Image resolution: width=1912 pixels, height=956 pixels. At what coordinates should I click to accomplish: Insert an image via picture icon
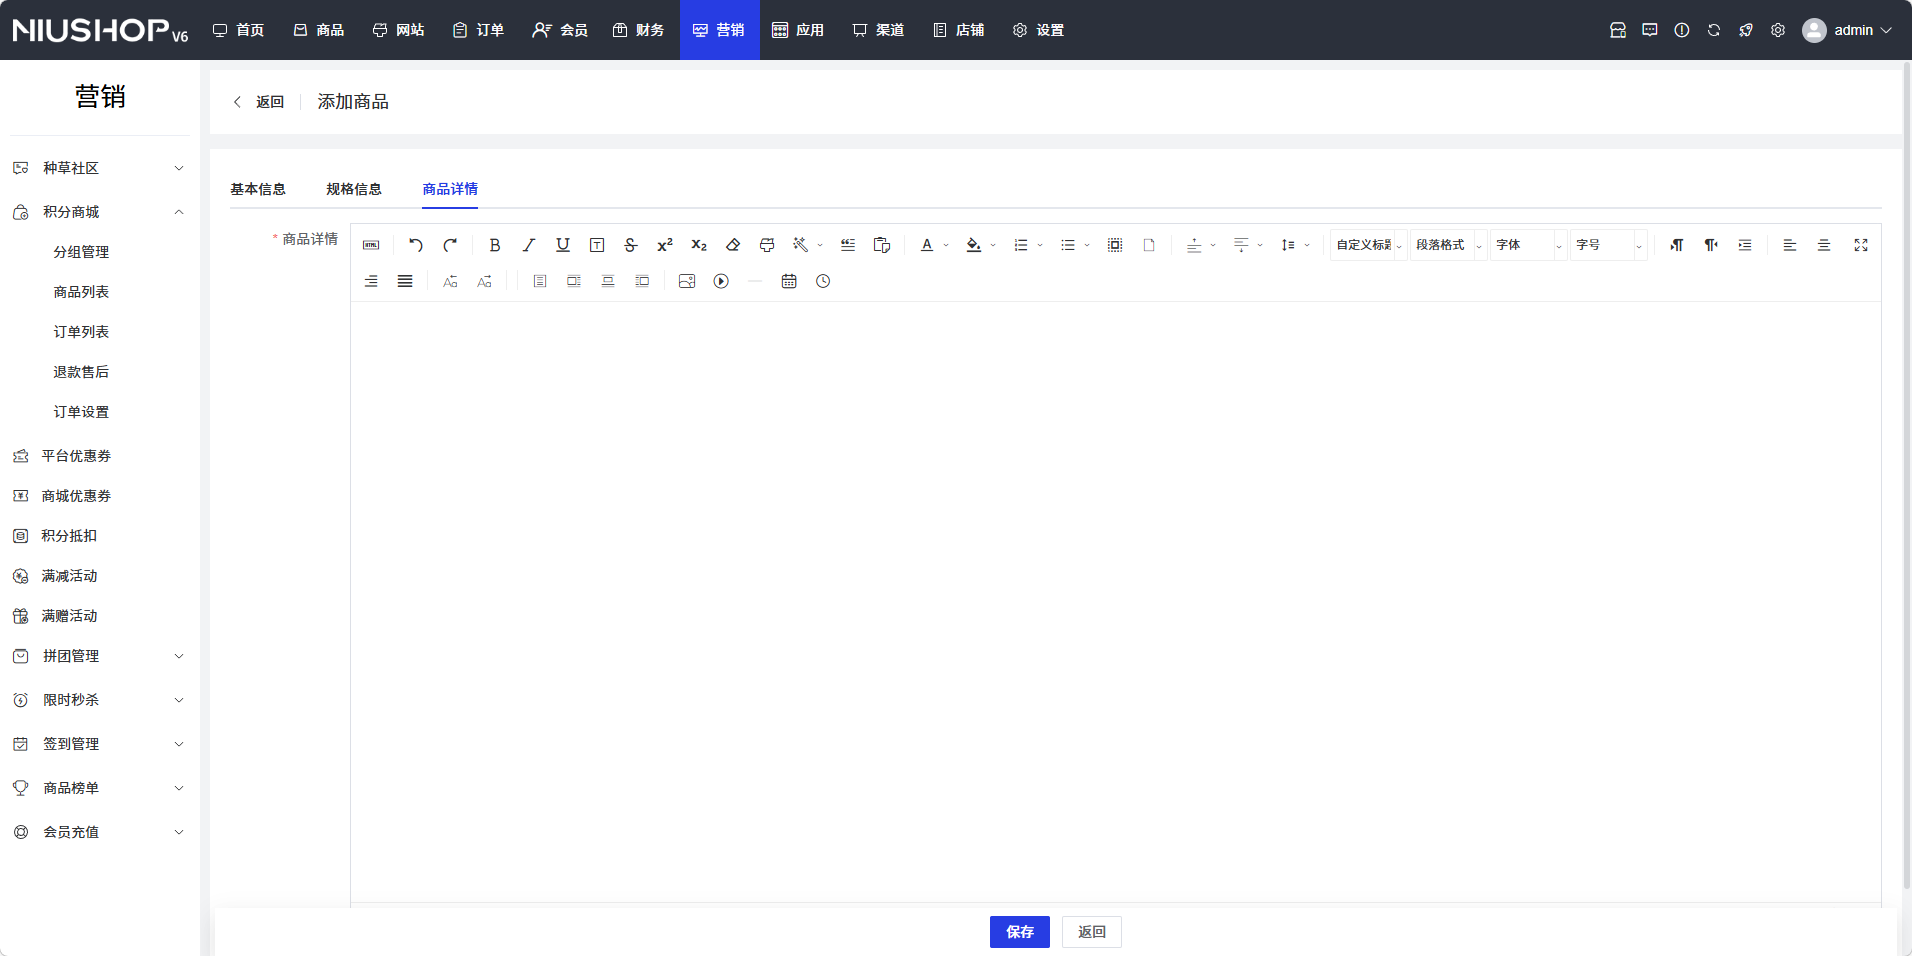click(x=687, y=282)
